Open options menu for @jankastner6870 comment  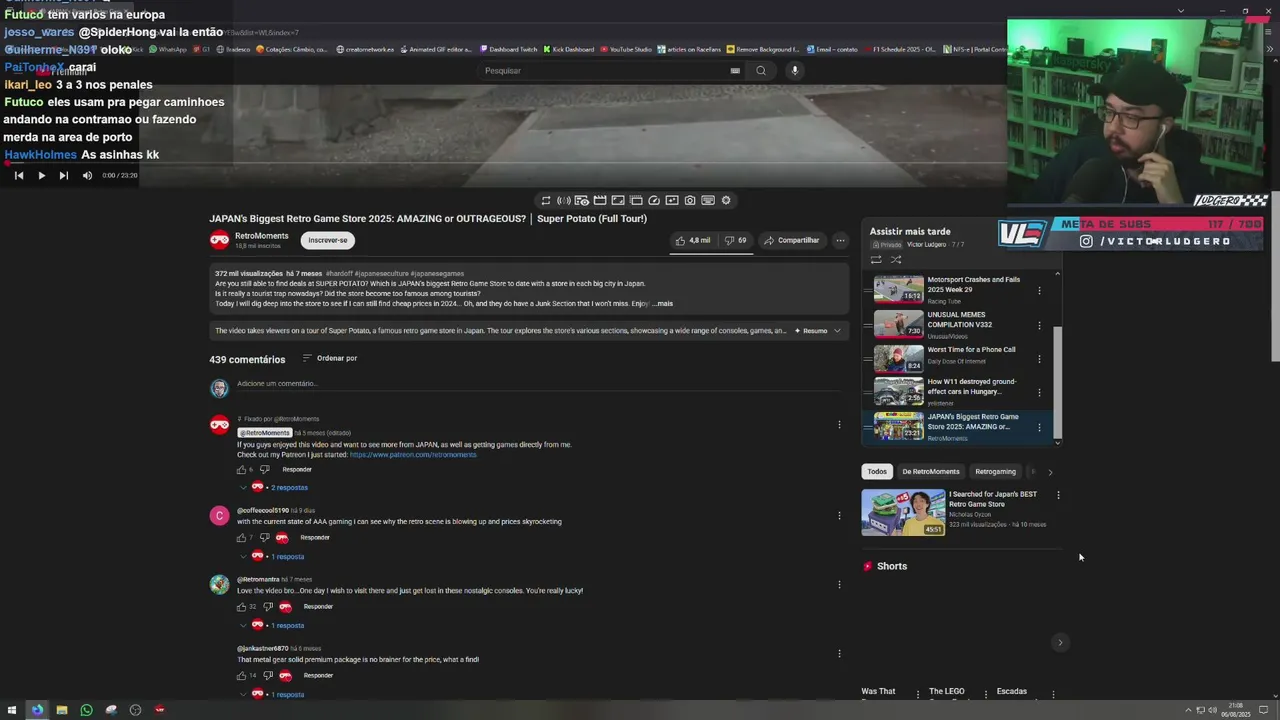[839, 654]
